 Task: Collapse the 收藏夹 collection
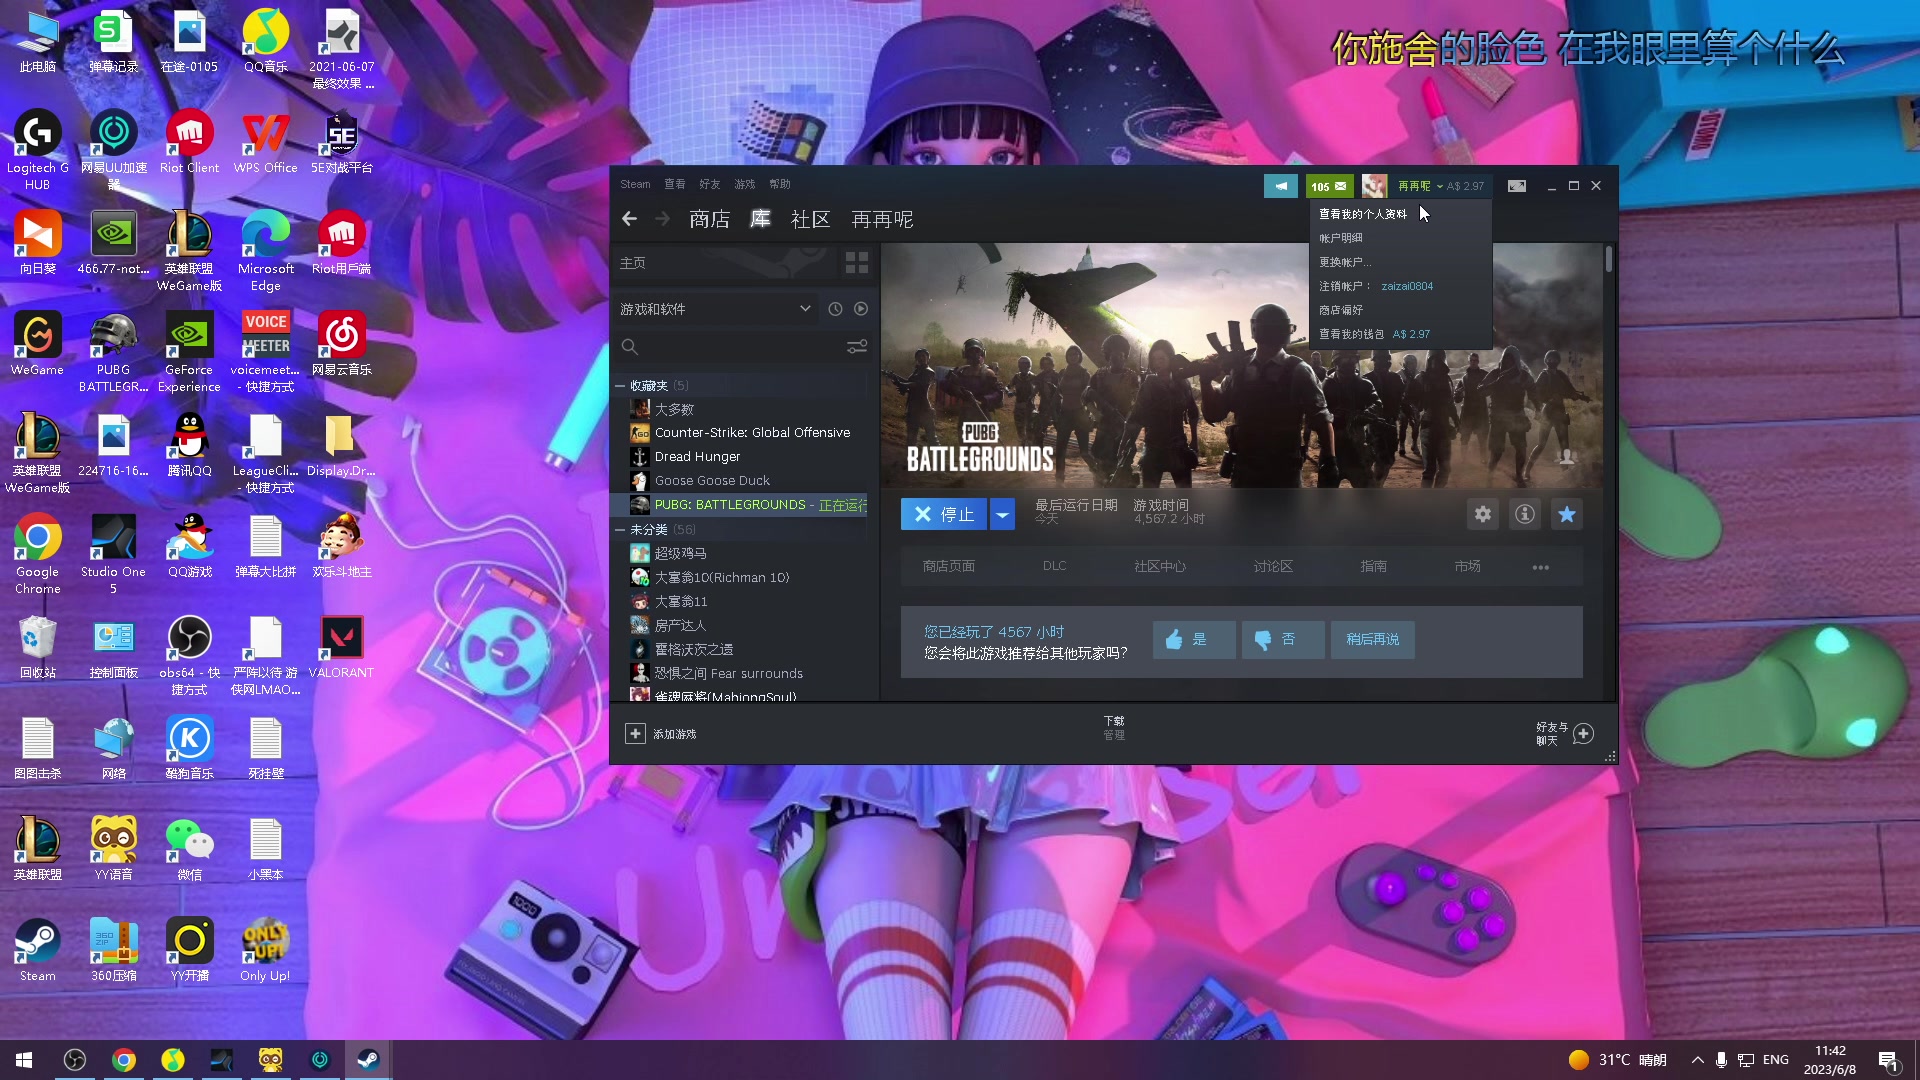620,386
